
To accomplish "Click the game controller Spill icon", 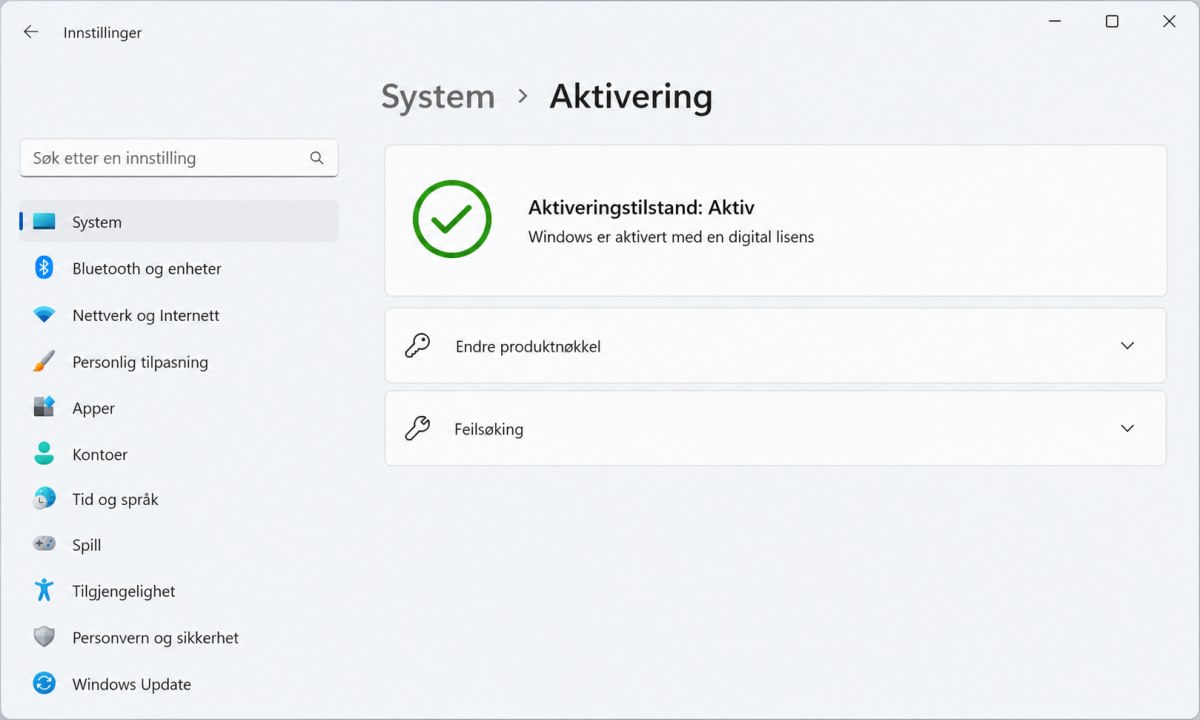I will point(44,545).
